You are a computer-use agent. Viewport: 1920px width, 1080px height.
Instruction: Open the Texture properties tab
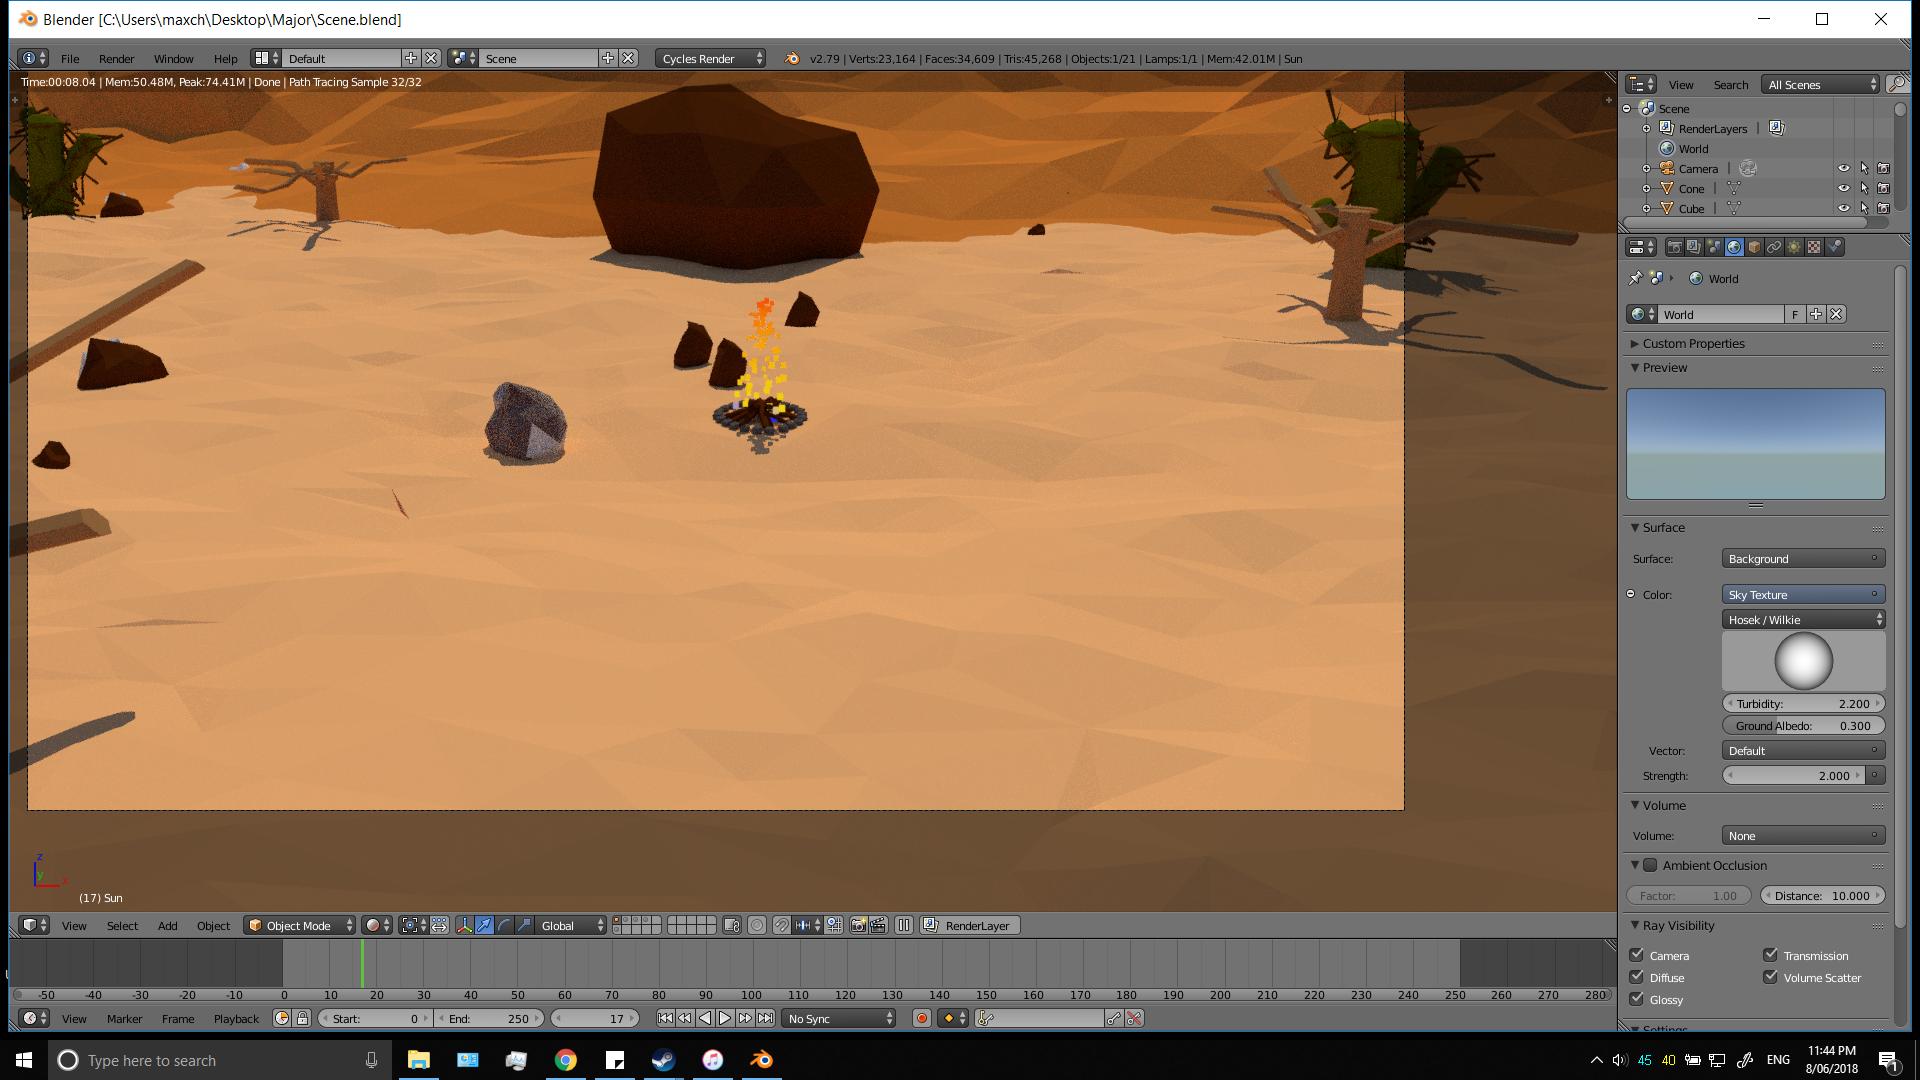click(x=1814, y=247)
